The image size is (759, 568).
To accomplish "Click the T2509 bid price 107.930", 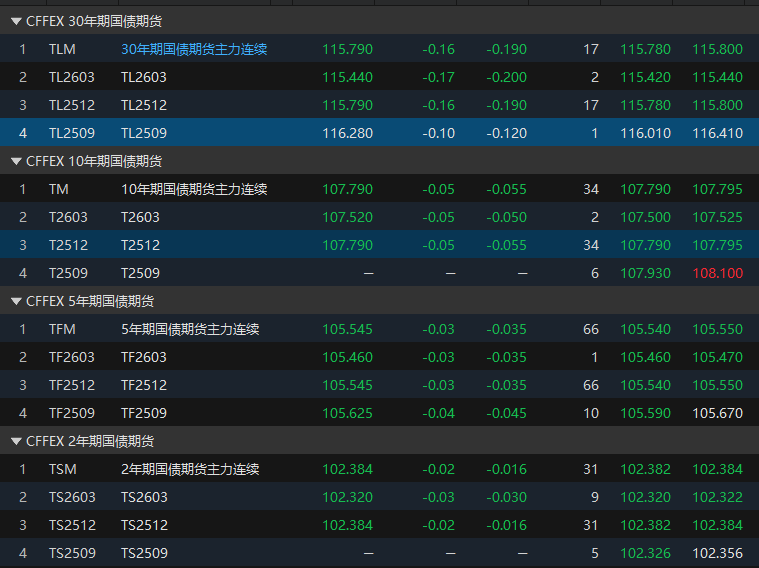I will (645, 273).
